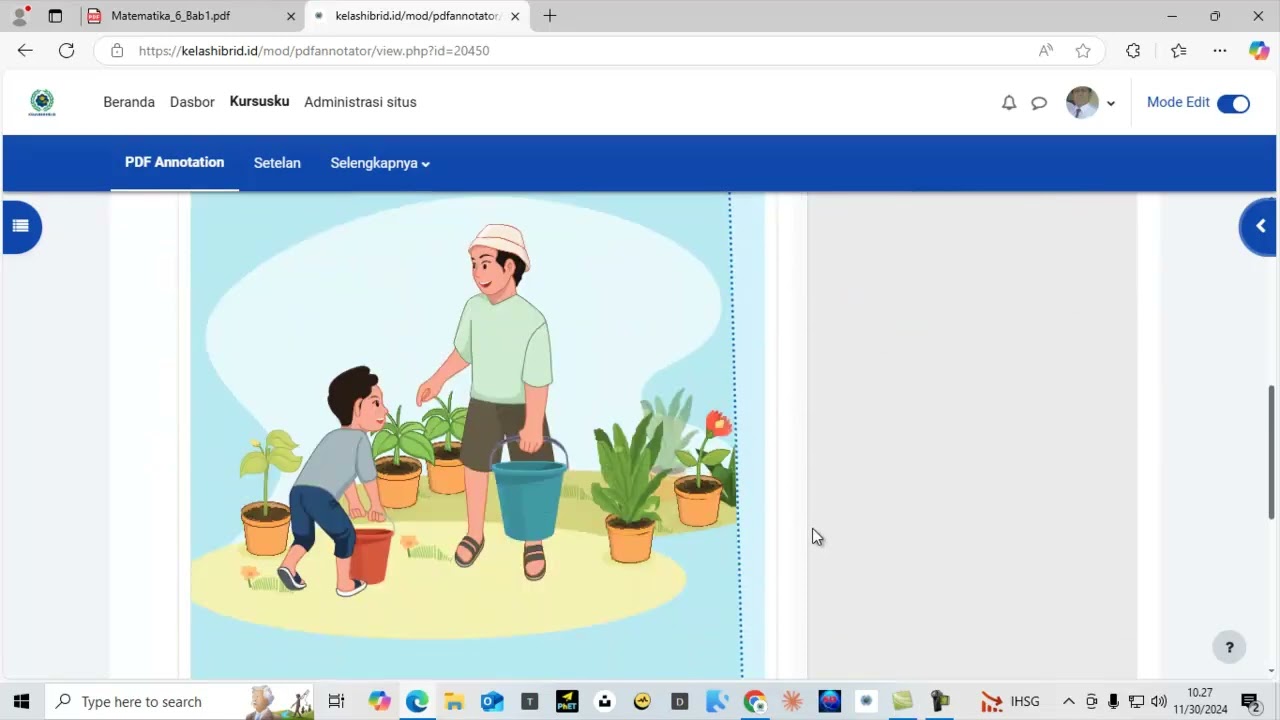The image size is (1280, 720).
Task: Open Read aloud icon in address bar
Action: (1046, 50)
